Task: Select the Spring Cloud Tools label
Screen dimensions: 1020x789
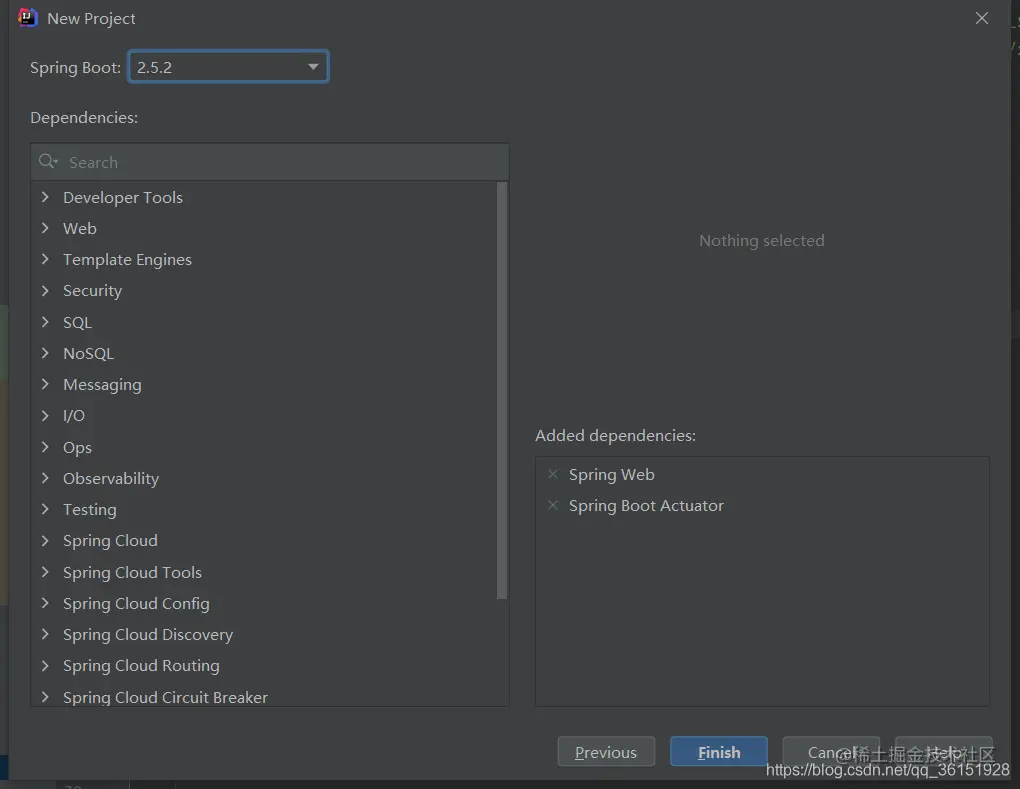Action: coord(132,572)
